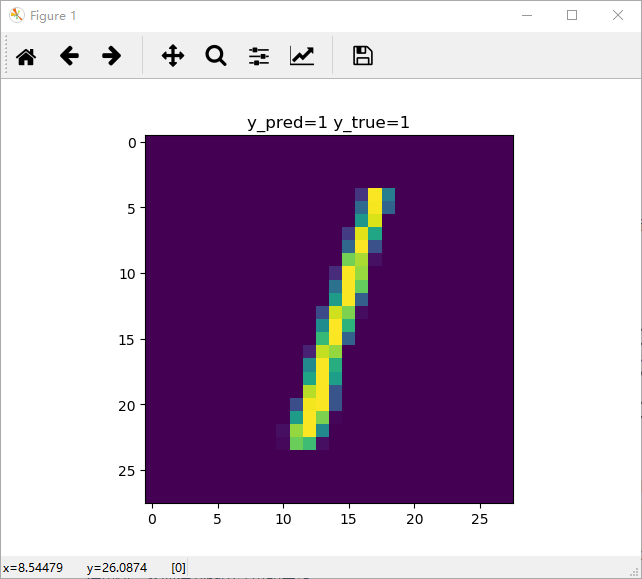Open the Configure subplots dialog
This screenshot has width=642, height=579.
(x=259, y=56)
